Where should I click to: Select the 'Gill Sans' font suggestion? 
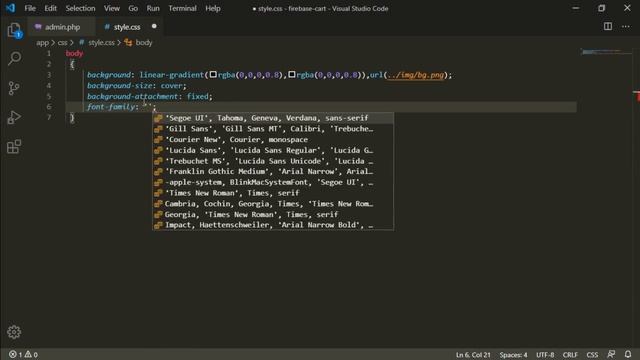pyautogui.click(x=273, y=129)
